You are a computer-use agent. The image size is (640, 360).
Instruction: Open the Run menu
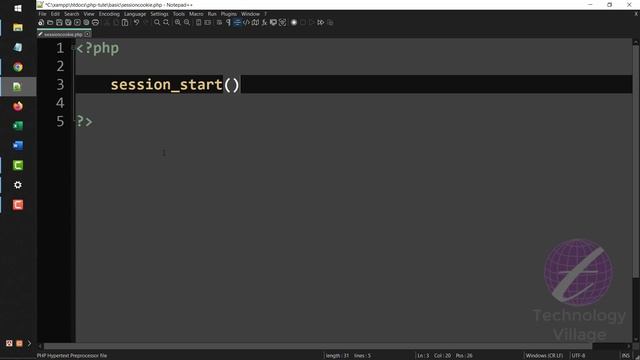click(x=212, y=14)
